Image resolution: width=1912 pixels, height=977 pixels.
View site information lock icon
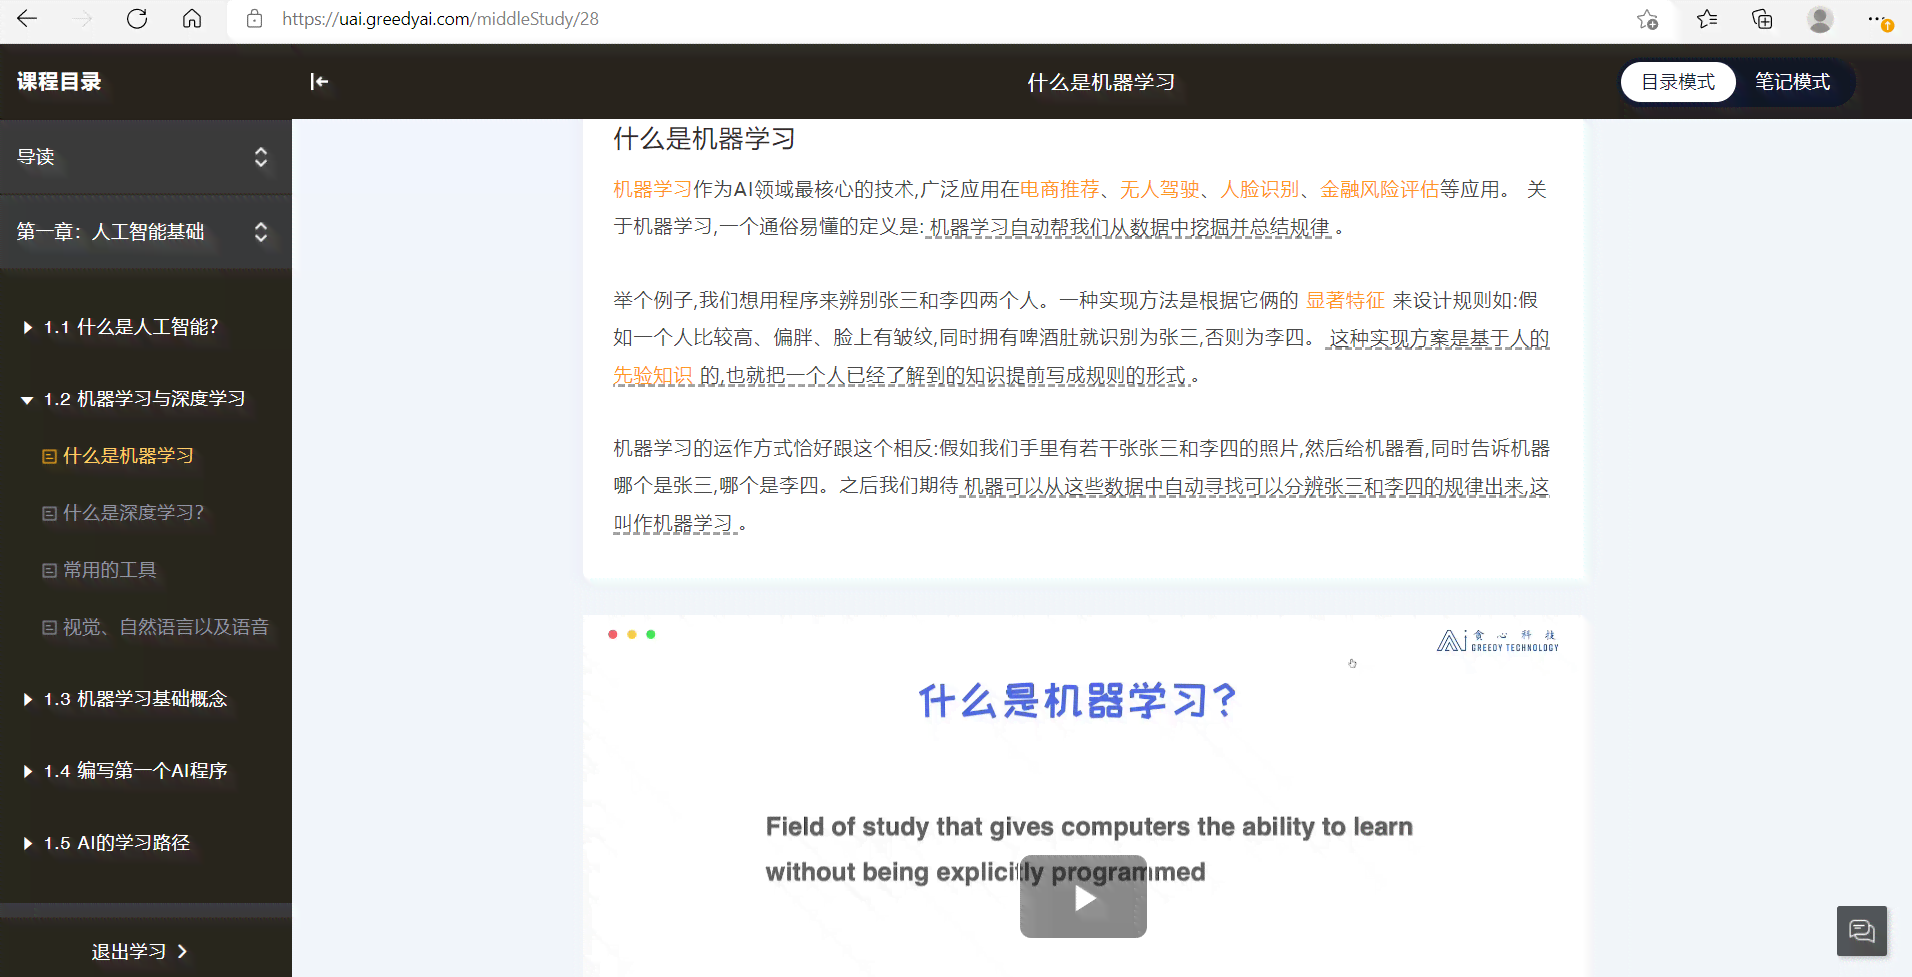[x=255, y=19]
